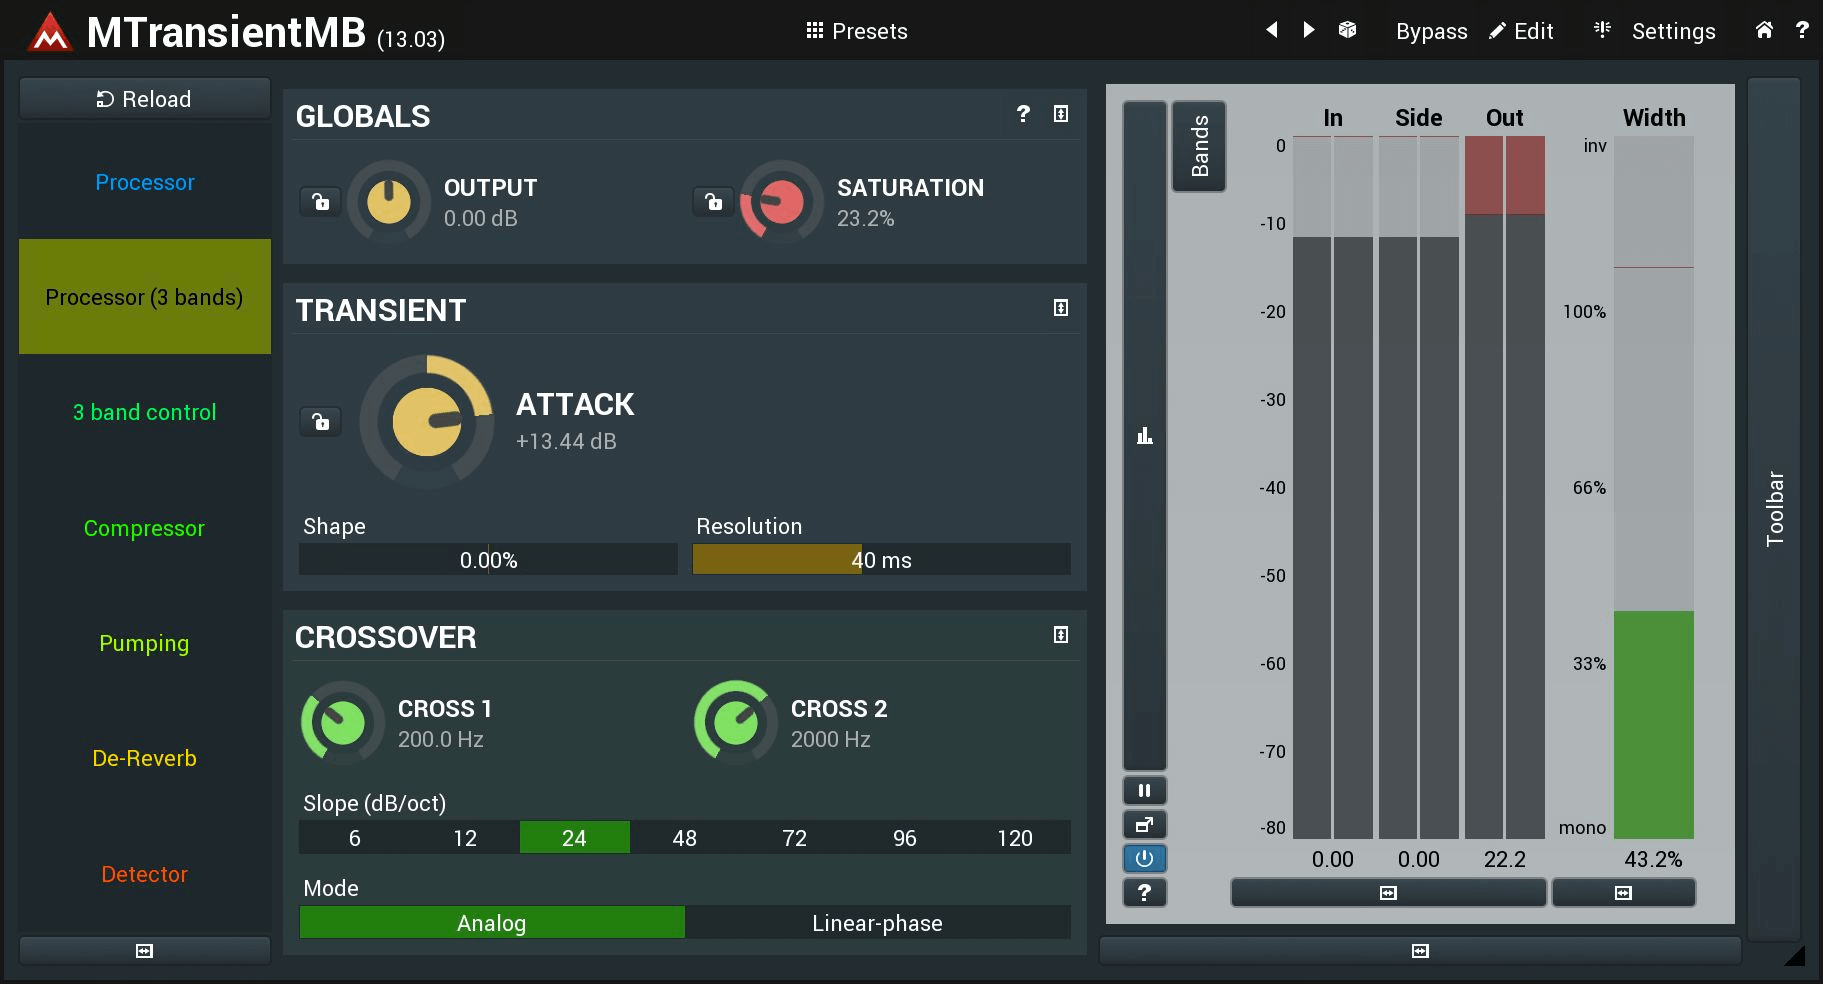Open the analyzer graph icon on meter sidebar
The width and height of the screenshot is (1823, 984).
click(x=1144, y=436)
